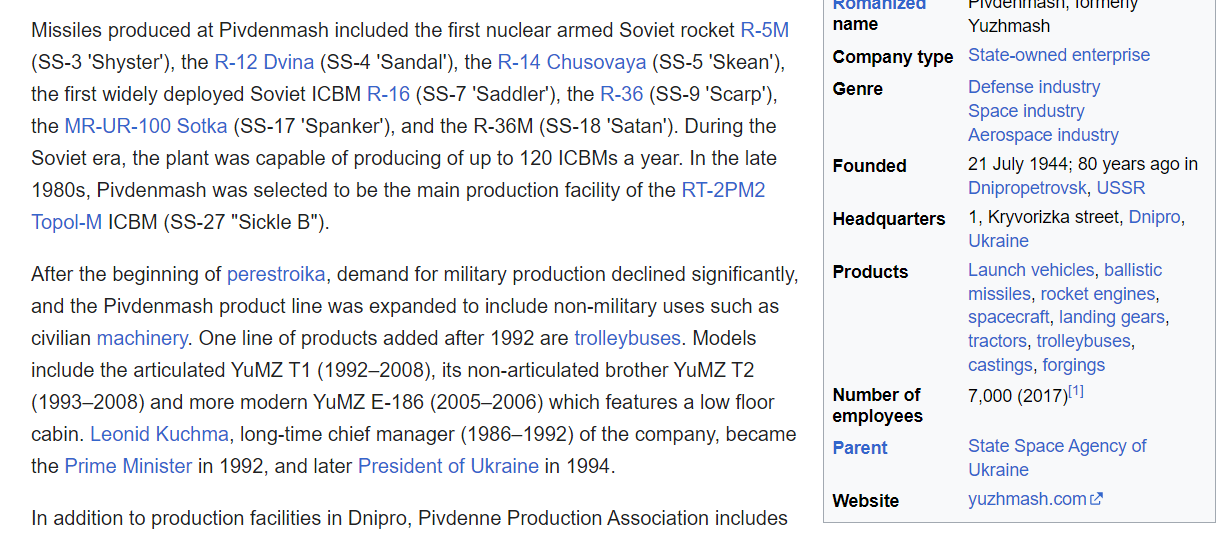Follow the ballistic missiles link
1232x535 pixels.
pos(1063,282)
